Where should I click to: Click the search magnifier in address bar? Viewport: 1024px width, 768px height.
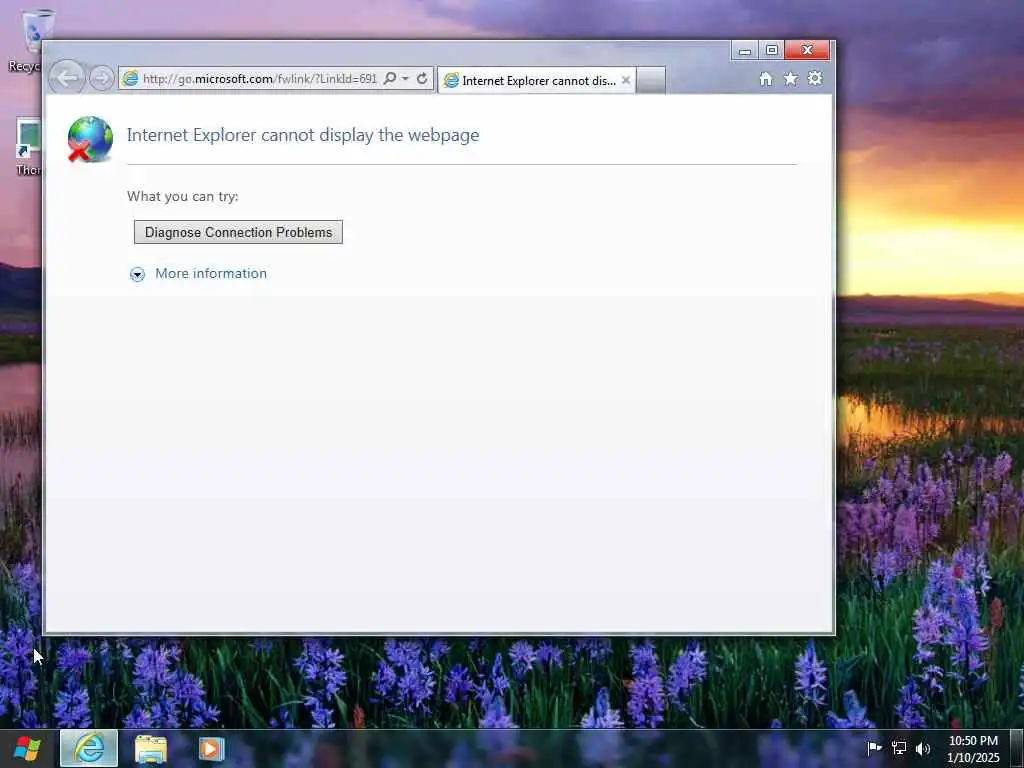coord(389,78)
